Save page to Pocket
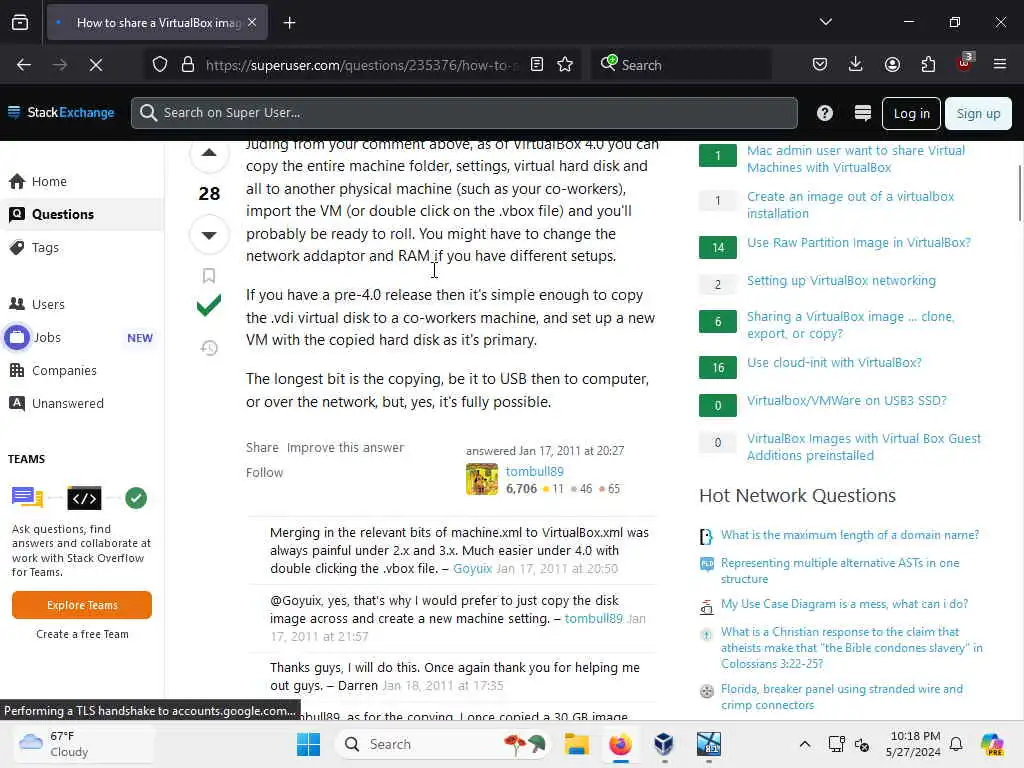This screenshot has width=1024, height=768. (820, 65)
